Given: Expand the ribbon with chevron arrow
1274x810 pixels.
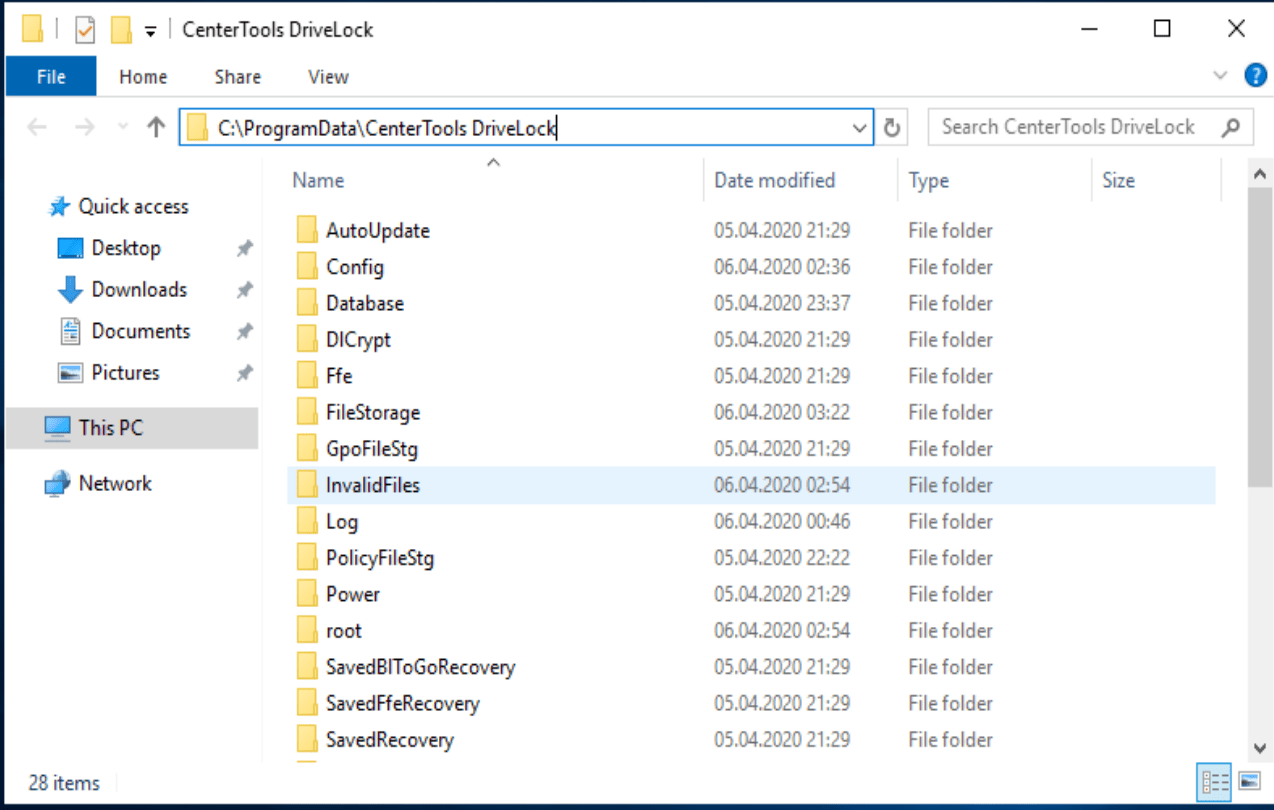Looking at the screenshot, I should tap(1220, 76).
